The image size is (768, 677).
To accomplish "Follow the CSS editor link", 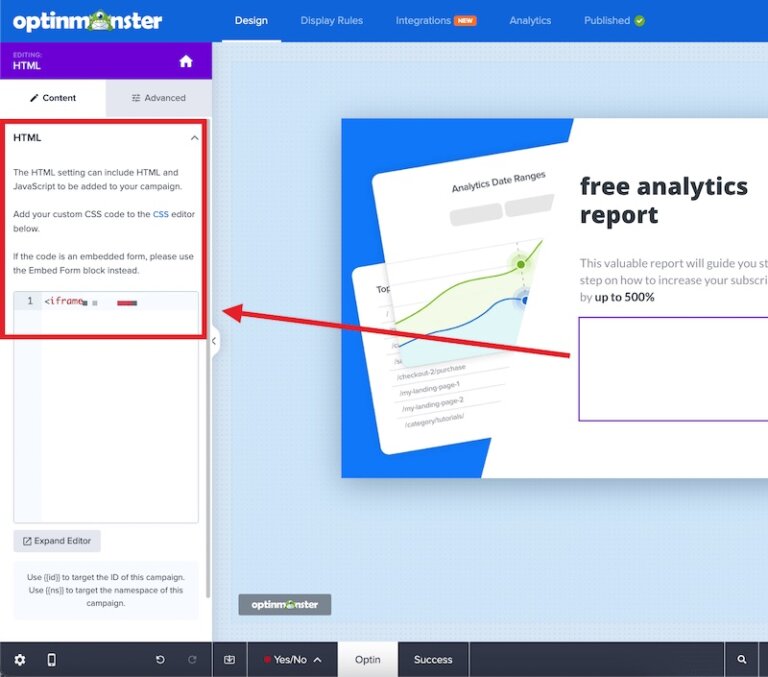I will point(161,214).
